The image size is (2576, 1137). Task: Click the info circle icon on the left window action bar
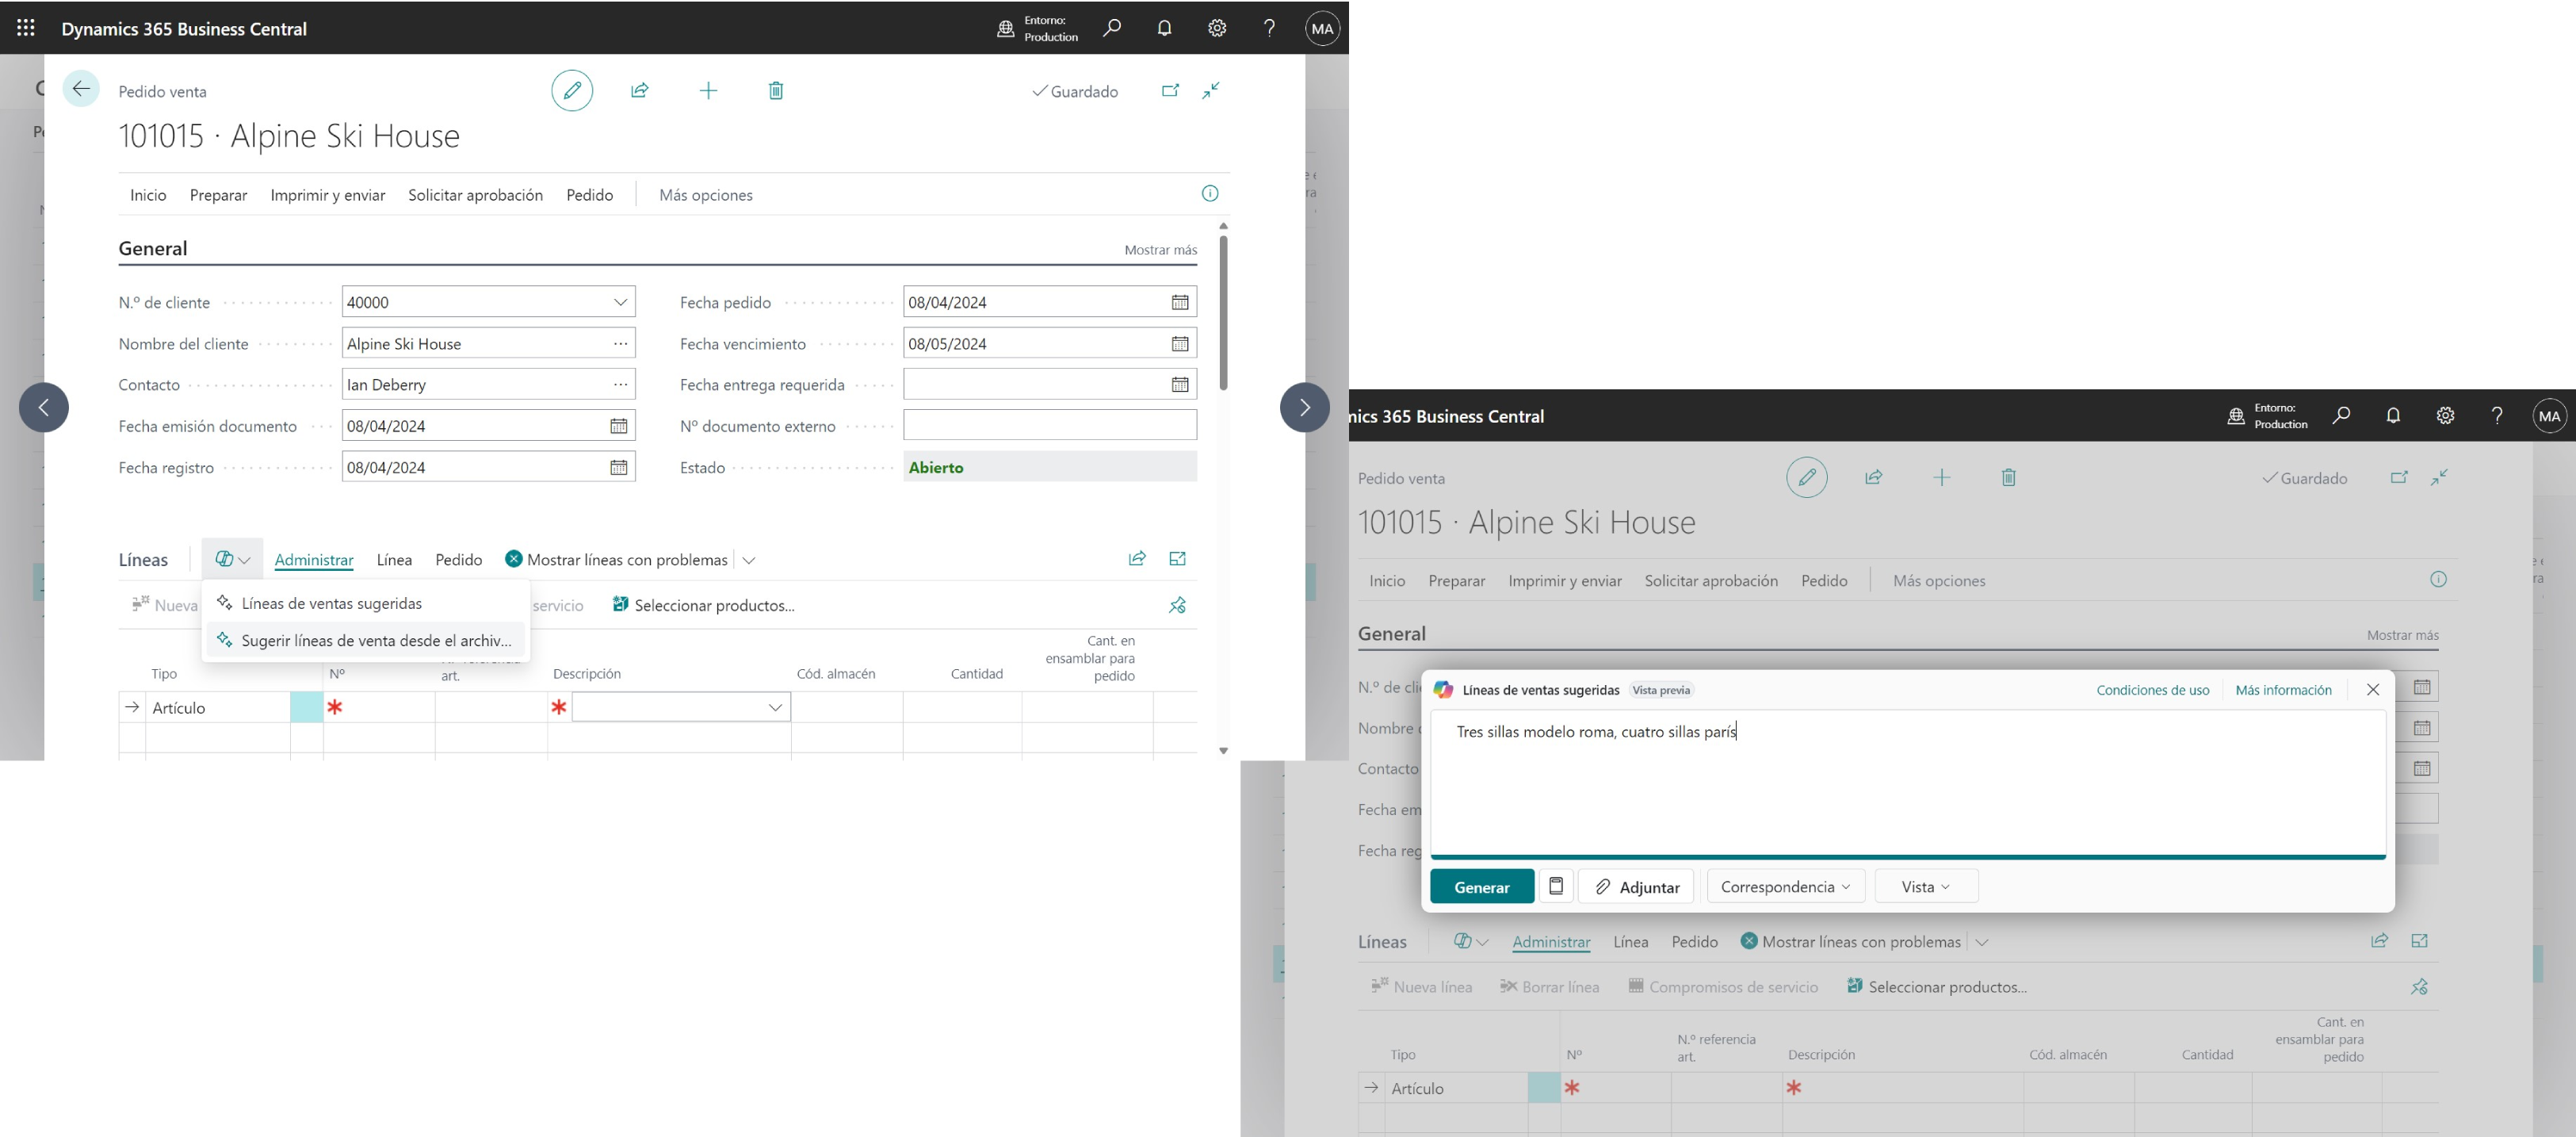coord(1210,194)
